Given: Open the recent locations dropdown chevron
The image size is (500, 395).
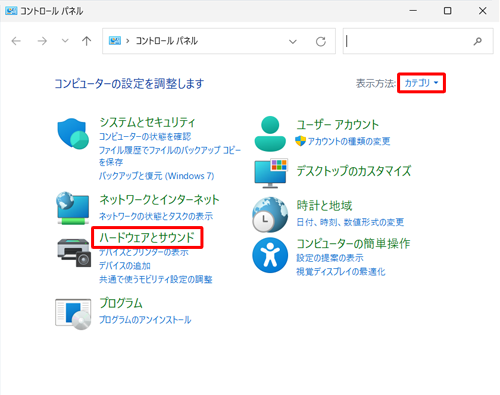Looking at the screenshot, I should coord(65,41).
